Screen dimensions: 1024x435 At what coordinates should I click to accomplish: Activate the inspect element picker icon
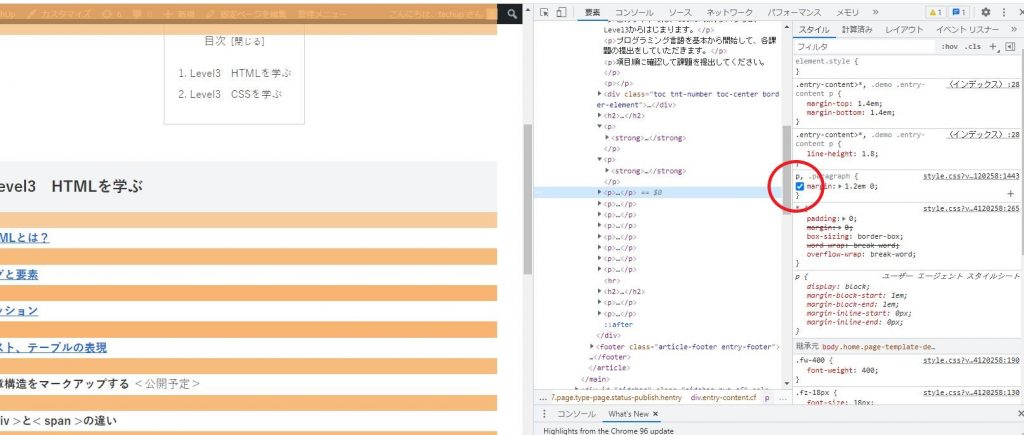tap(542, 12)
